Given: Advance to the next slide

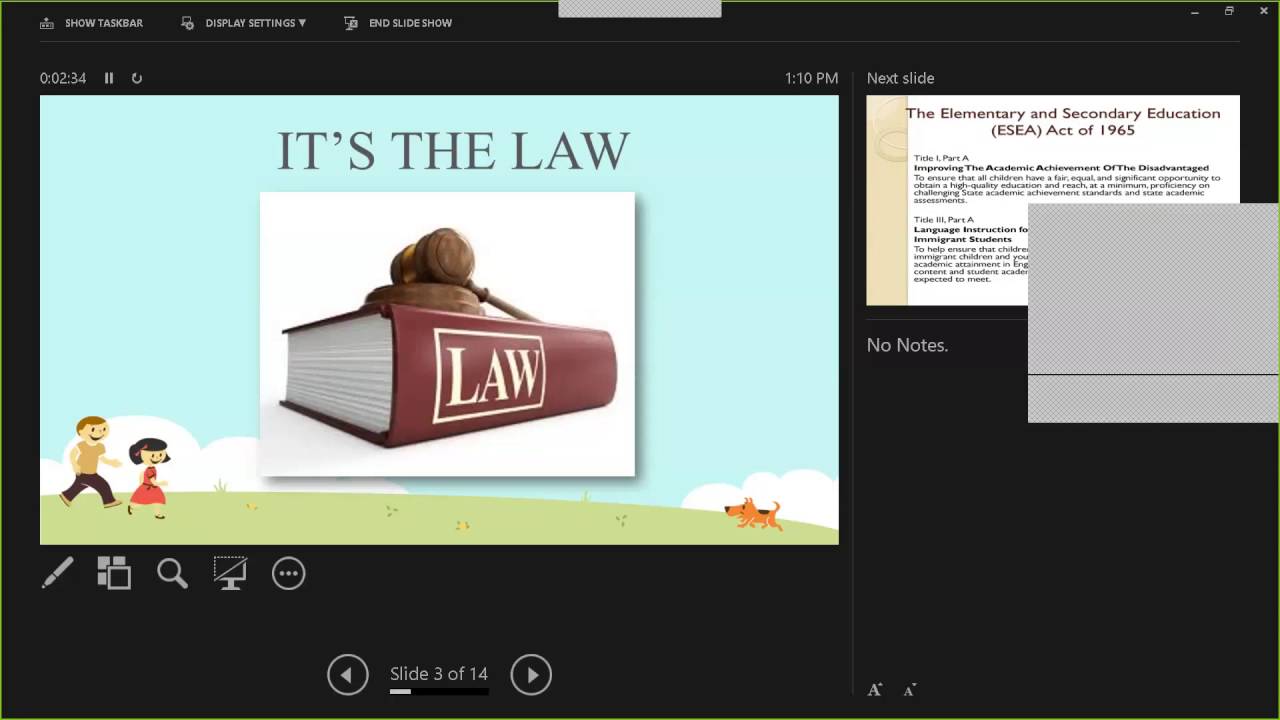Looking at the screenshot, I should click(531, 675).
